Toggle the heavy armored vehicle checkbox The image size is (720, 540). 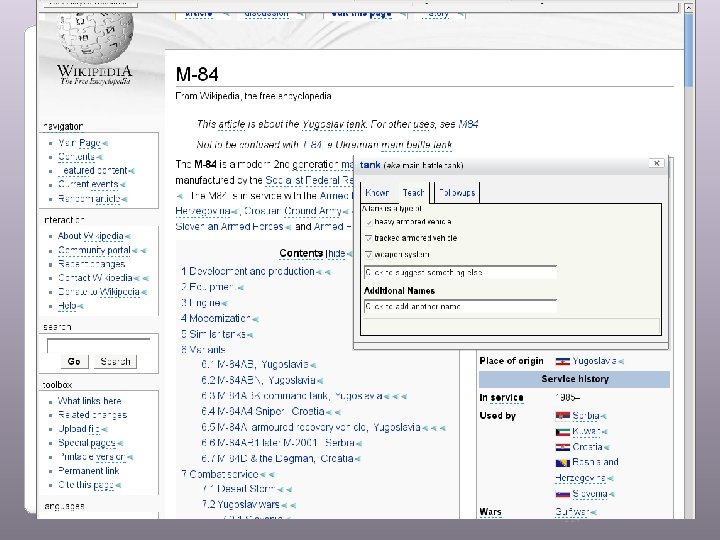(x=369, y=223)
